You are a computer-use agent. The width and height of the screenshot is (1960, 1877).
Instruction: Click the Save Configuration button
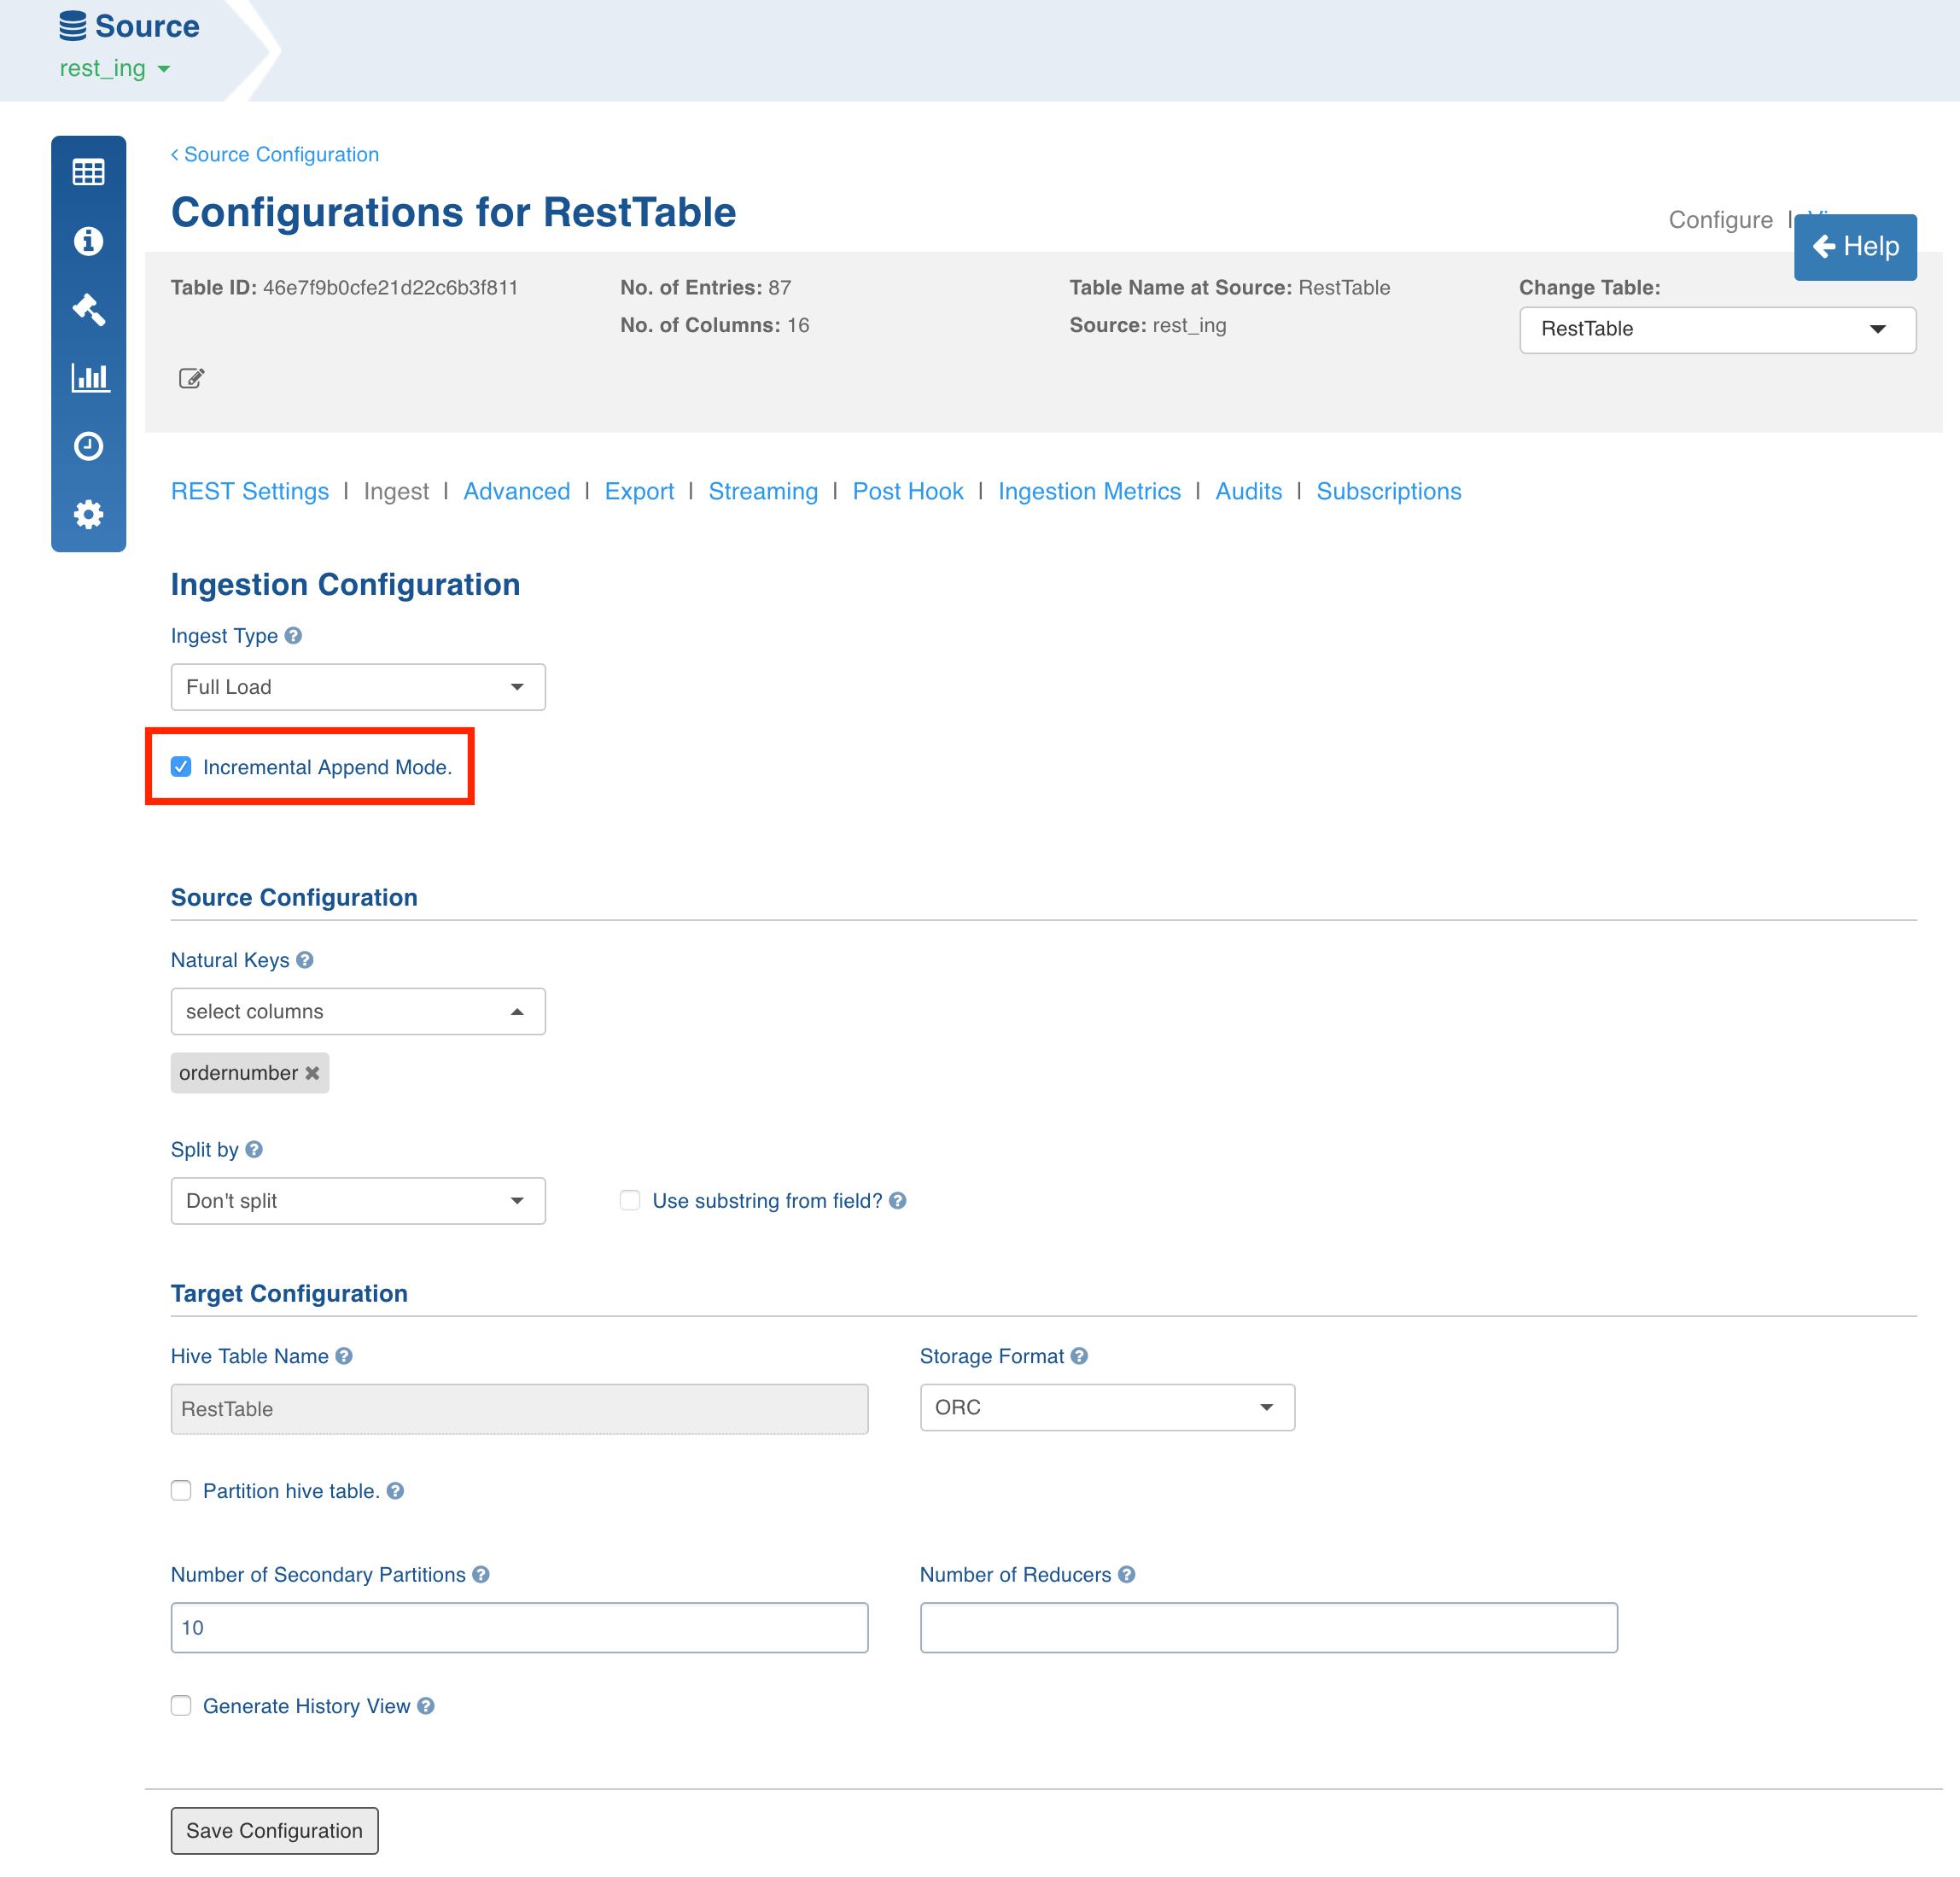point(274,1830)
